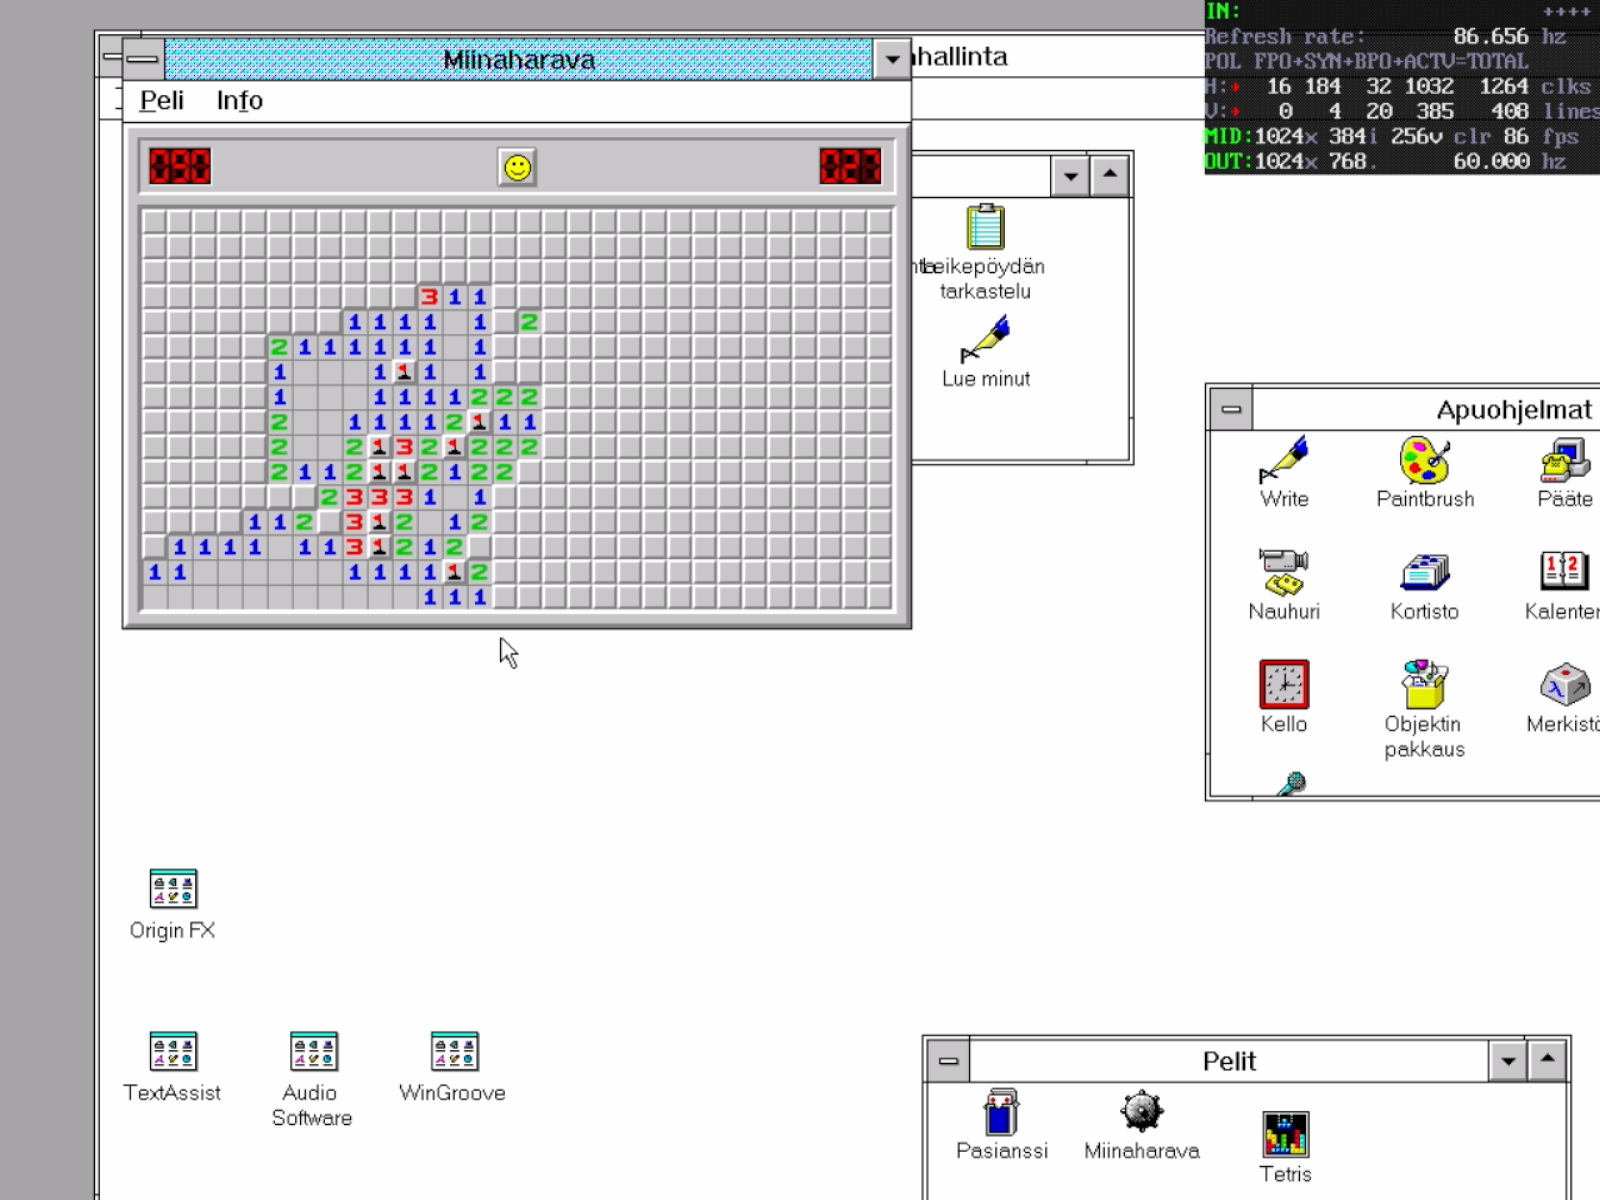This screenshot has height=1200, width=1600.
Task: Select the Miinaharava icon in Pelit
Action: [x=1141, y=1112]
